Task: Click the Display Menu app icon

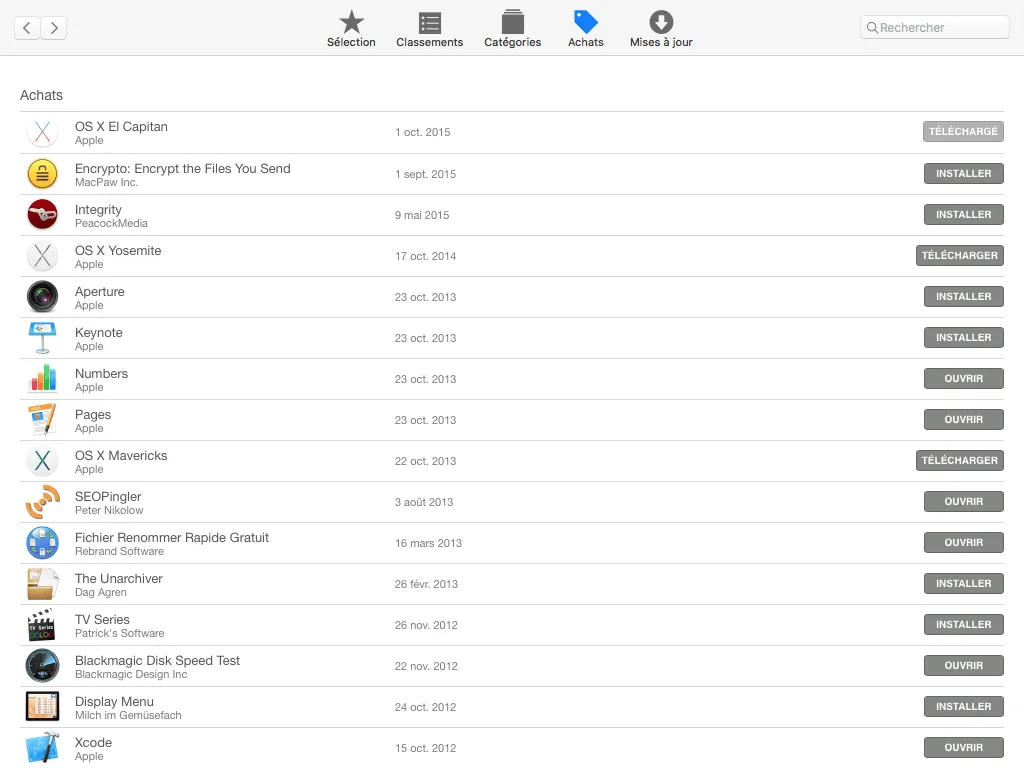Action: [x=42, y=707]
